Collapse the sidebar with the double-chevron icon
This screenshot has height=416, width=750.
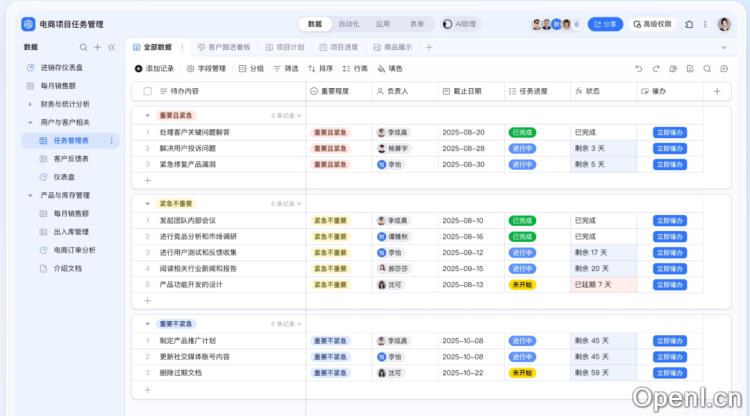[111, 47]
